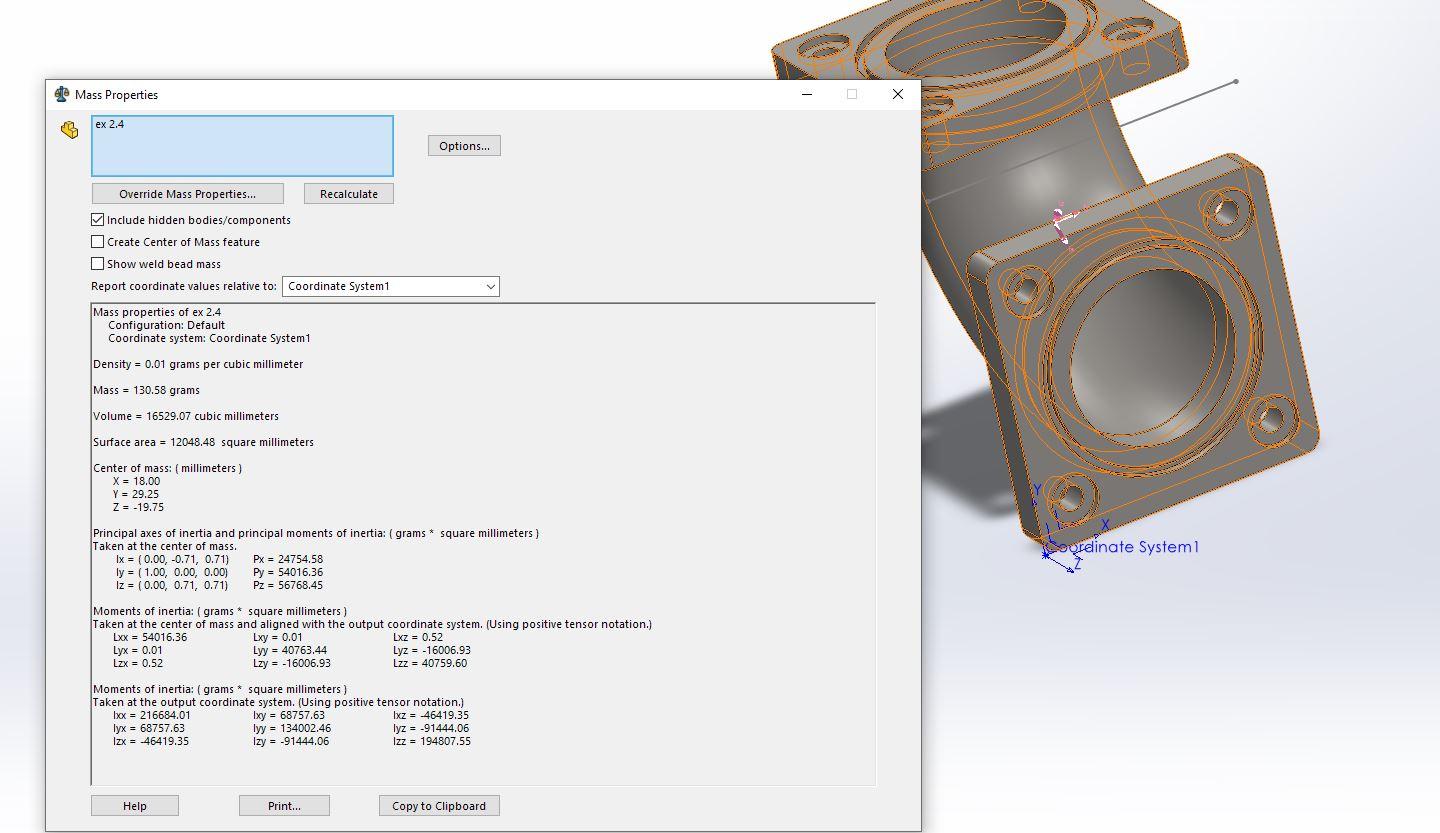
Task: Toggle Show weld bead mass checkbox
Action: pos(97,264)
